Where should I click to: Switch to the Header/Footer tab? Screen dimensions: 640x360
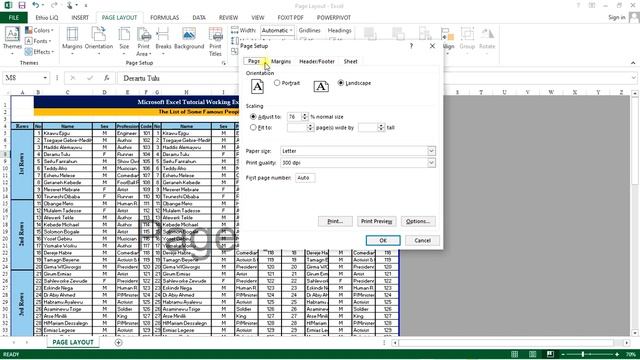[x=317, y=61]
